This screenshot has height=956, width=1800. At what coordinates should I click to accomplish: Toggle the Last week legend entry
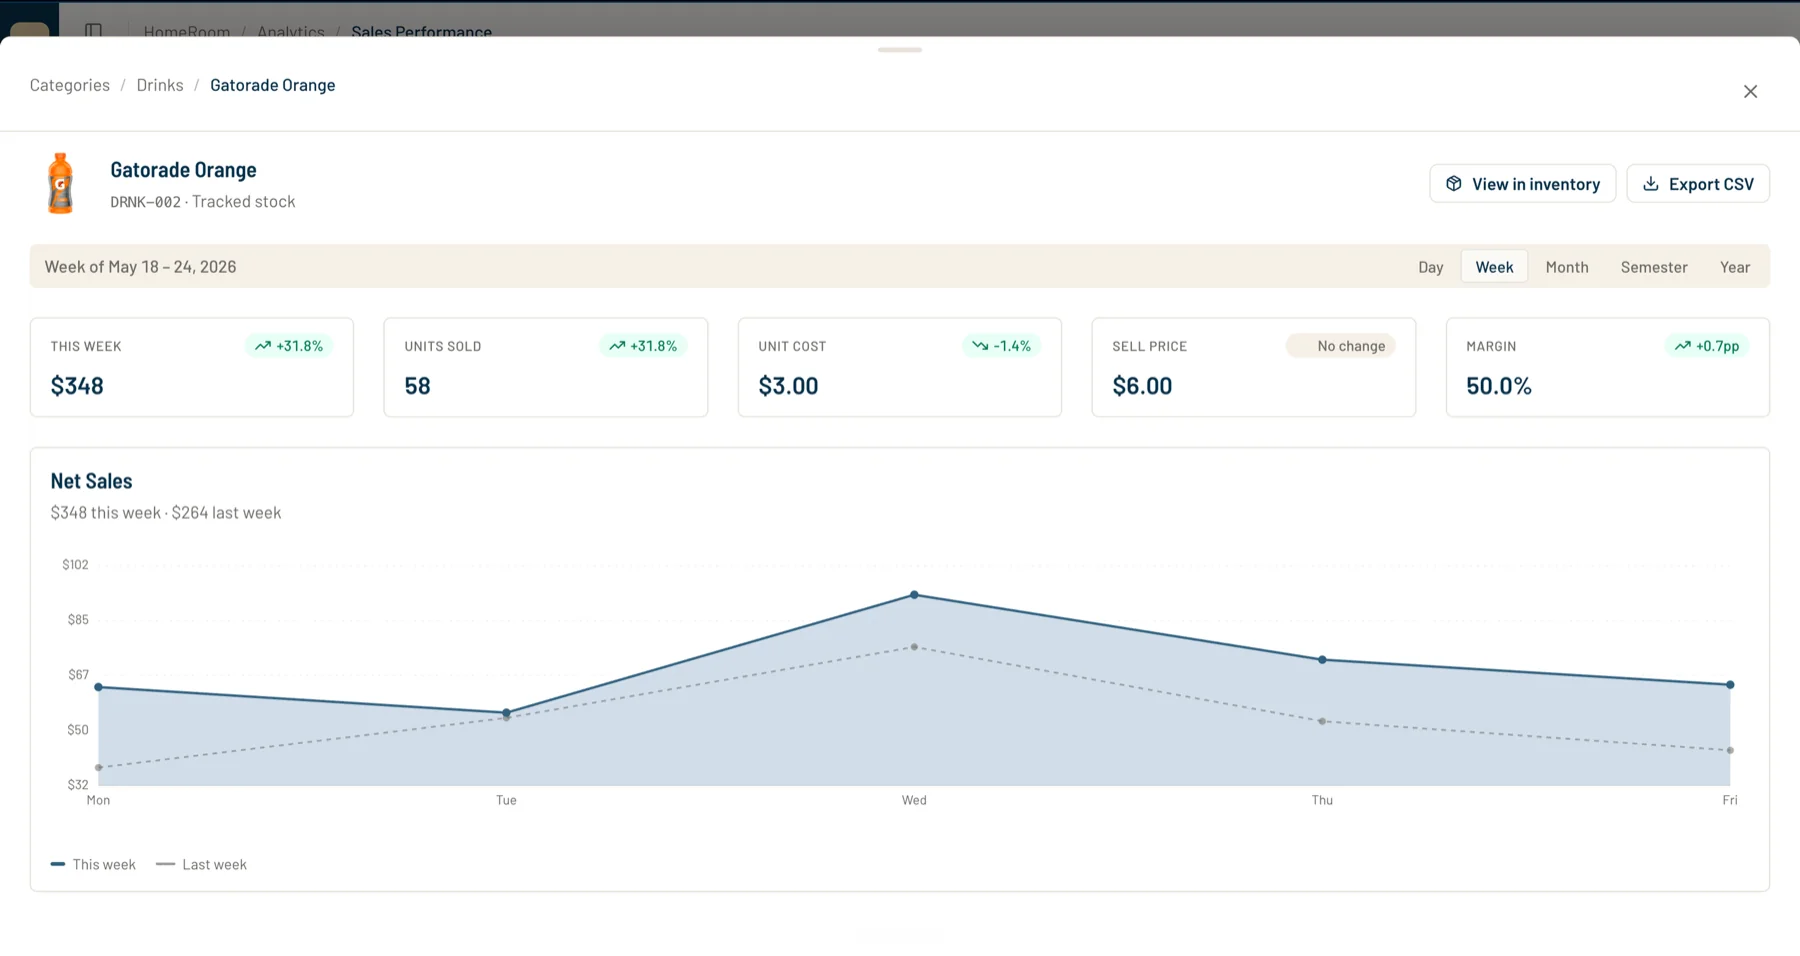pos(201,864)
